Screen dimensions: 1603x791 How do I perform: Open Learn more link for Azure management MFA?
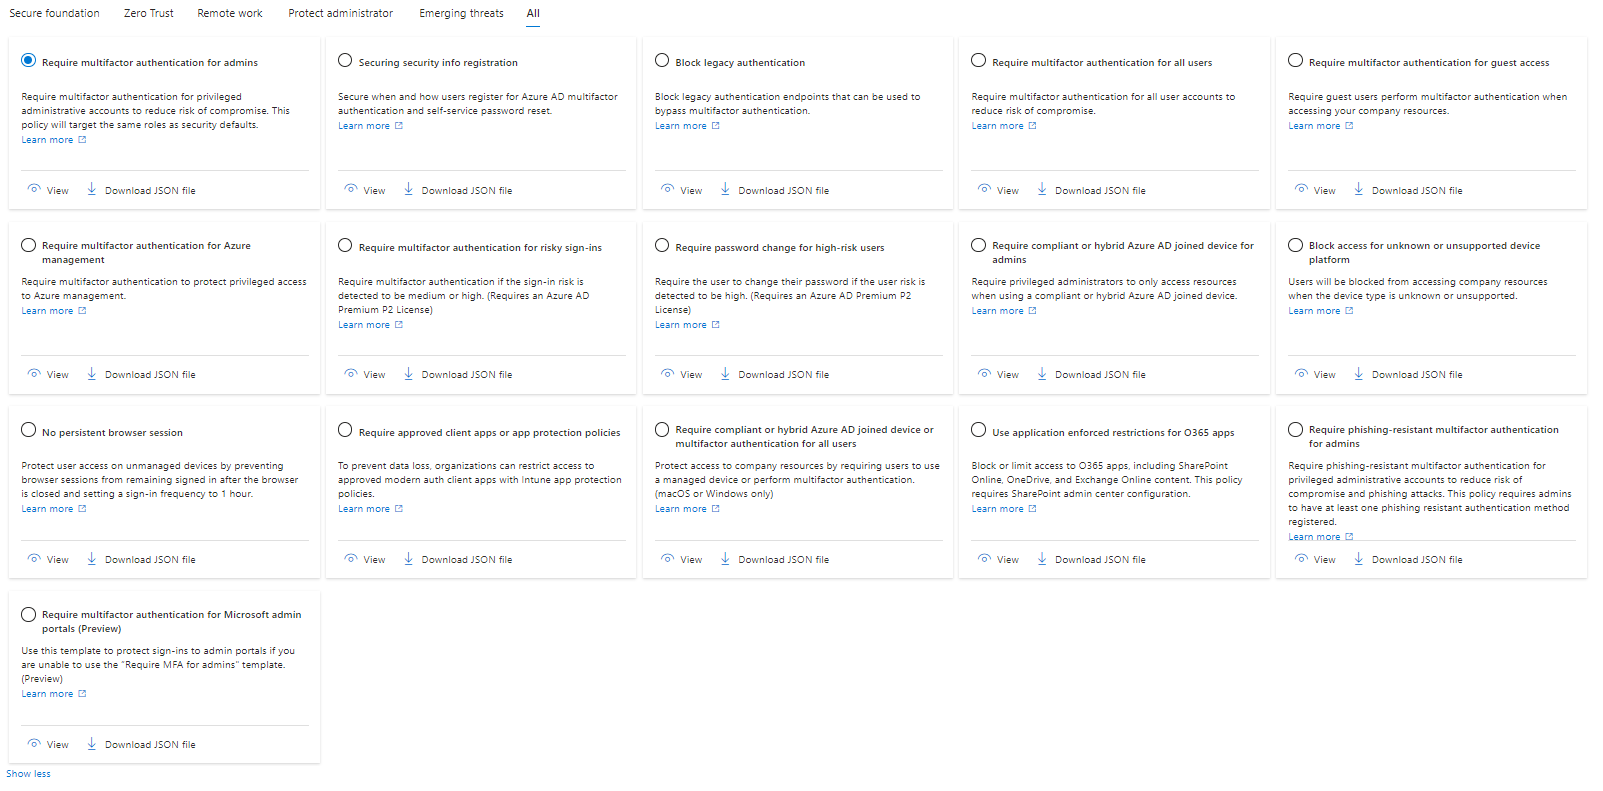pyautogui.click(x=47, y=311)
